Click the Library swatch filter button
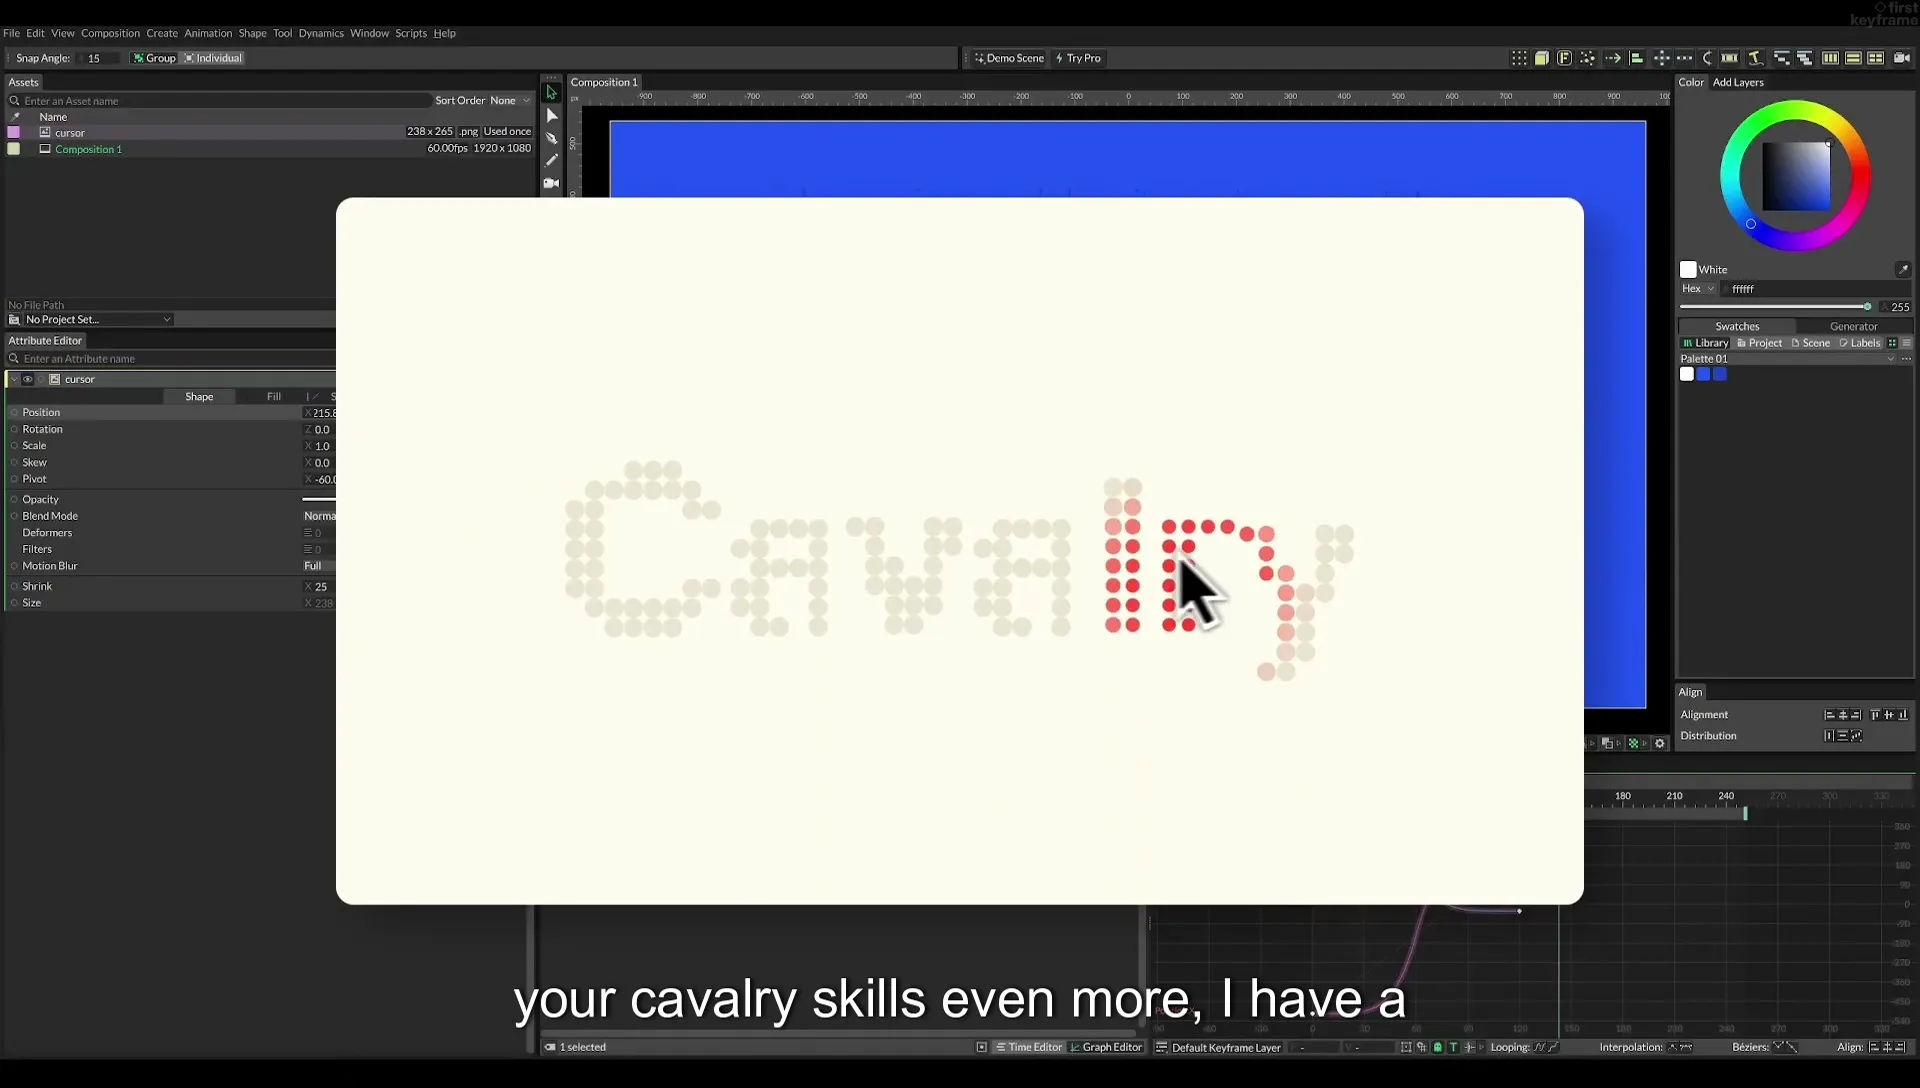 click(1705, 343)
